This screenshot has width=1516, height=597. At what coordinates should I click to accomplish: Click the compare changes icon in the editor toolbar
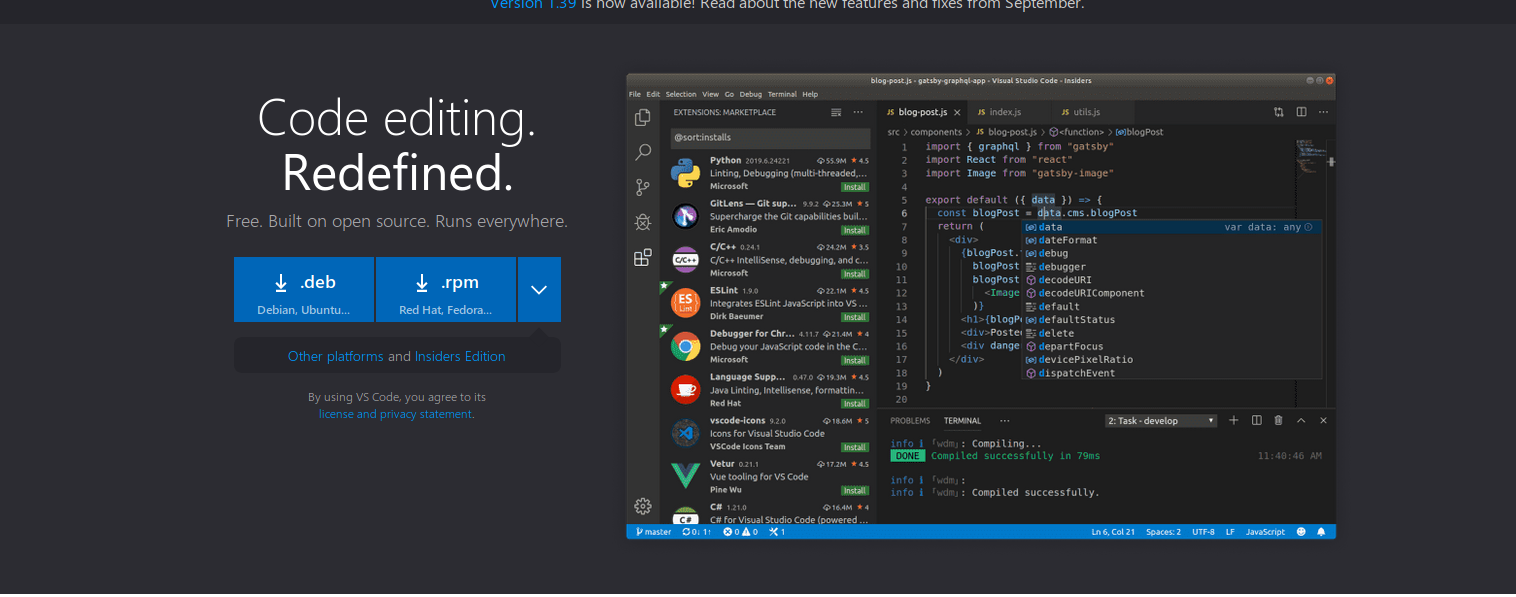click(1279, 112)
